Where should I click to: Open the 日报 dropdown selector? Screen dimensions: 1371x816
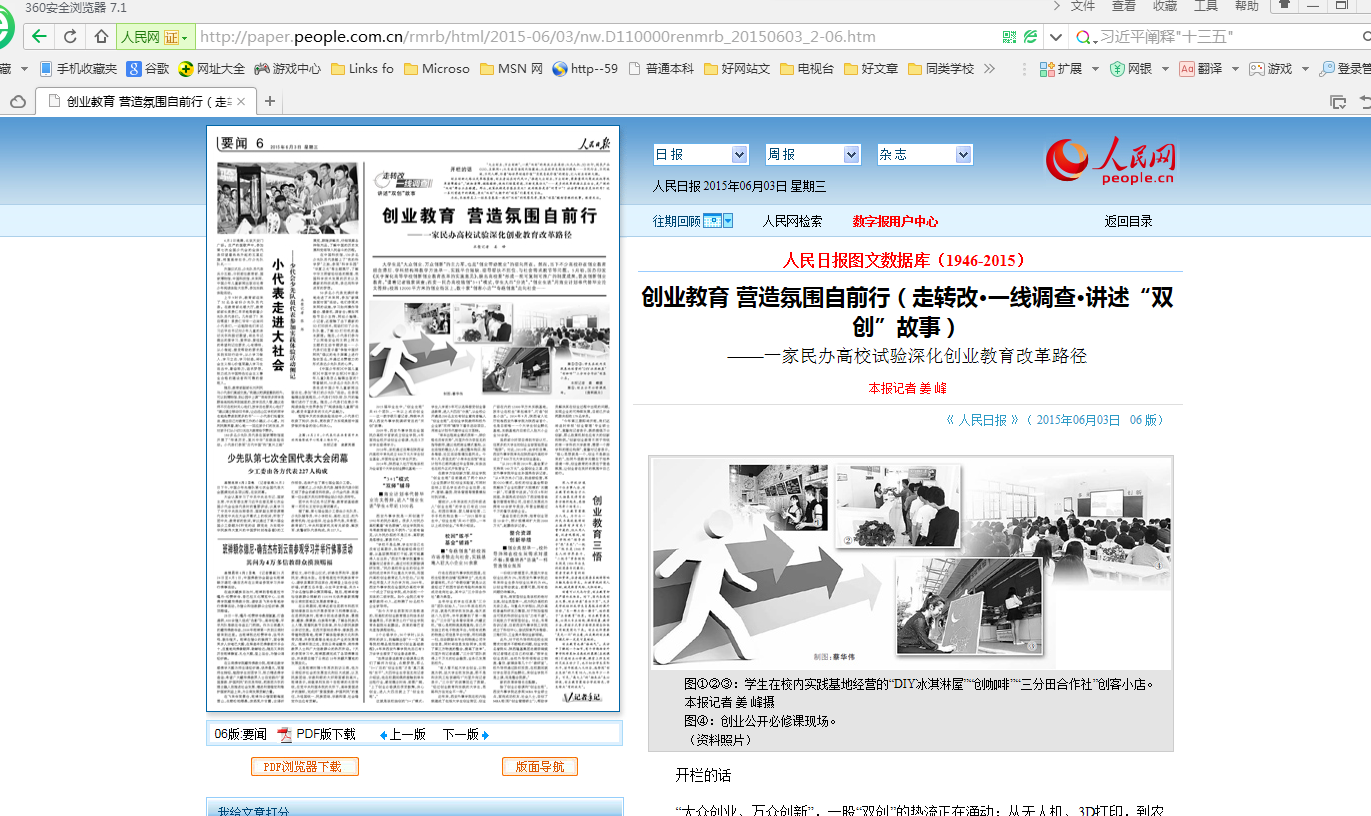click(x=700, y=154)
